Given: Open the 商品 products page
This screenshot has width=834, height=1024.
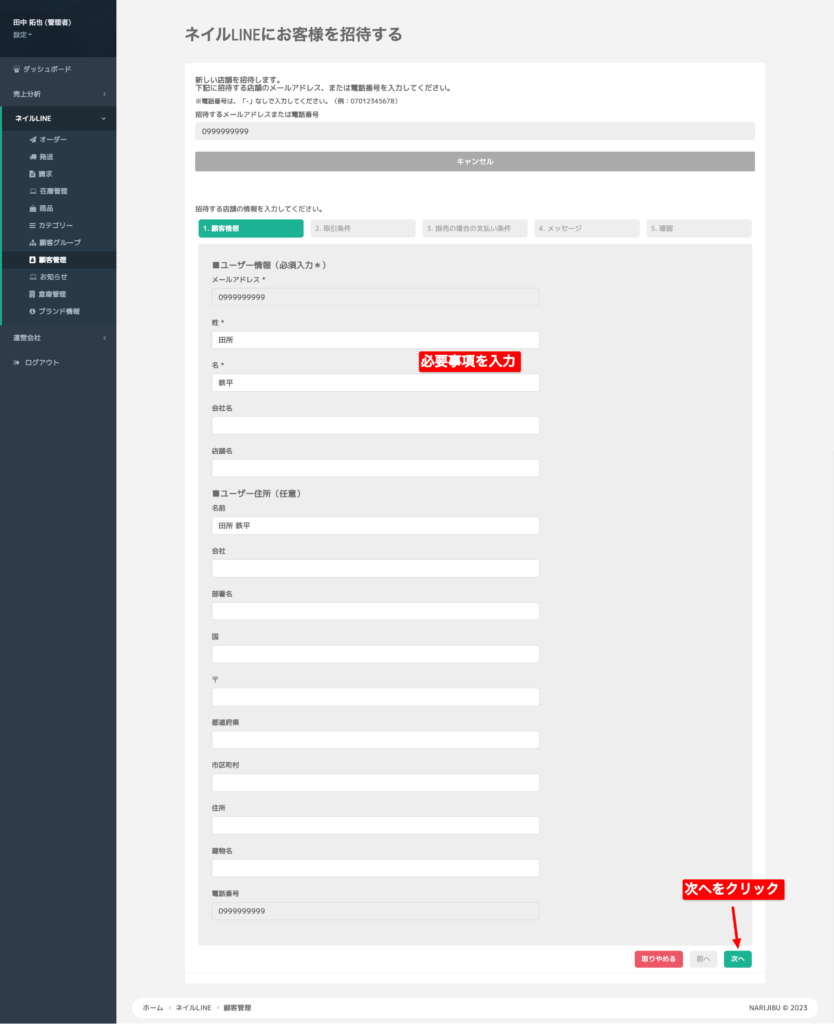Looking at the screenshot, I should click(47, 208).
